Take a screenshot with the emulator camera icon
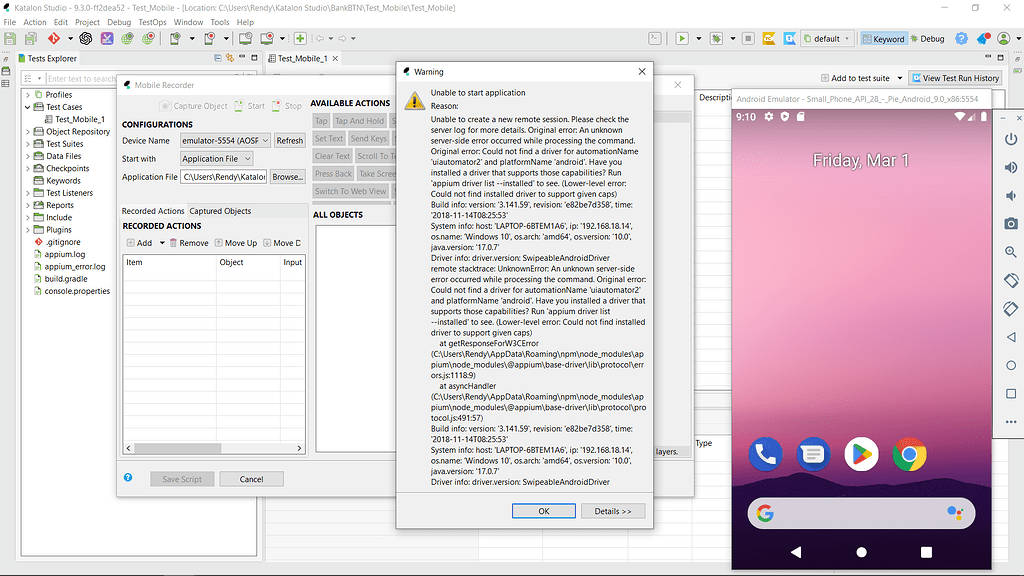The height and width of the screenshot is (576, 1024). 1011,225
